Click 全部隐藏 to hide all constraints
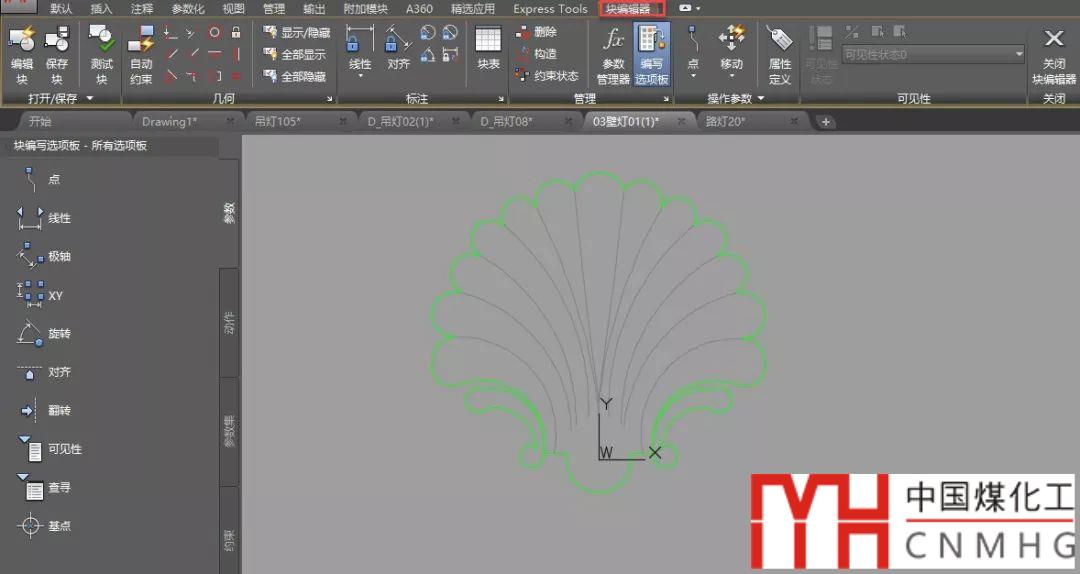The image size is (1080, 574). (296, 76)
